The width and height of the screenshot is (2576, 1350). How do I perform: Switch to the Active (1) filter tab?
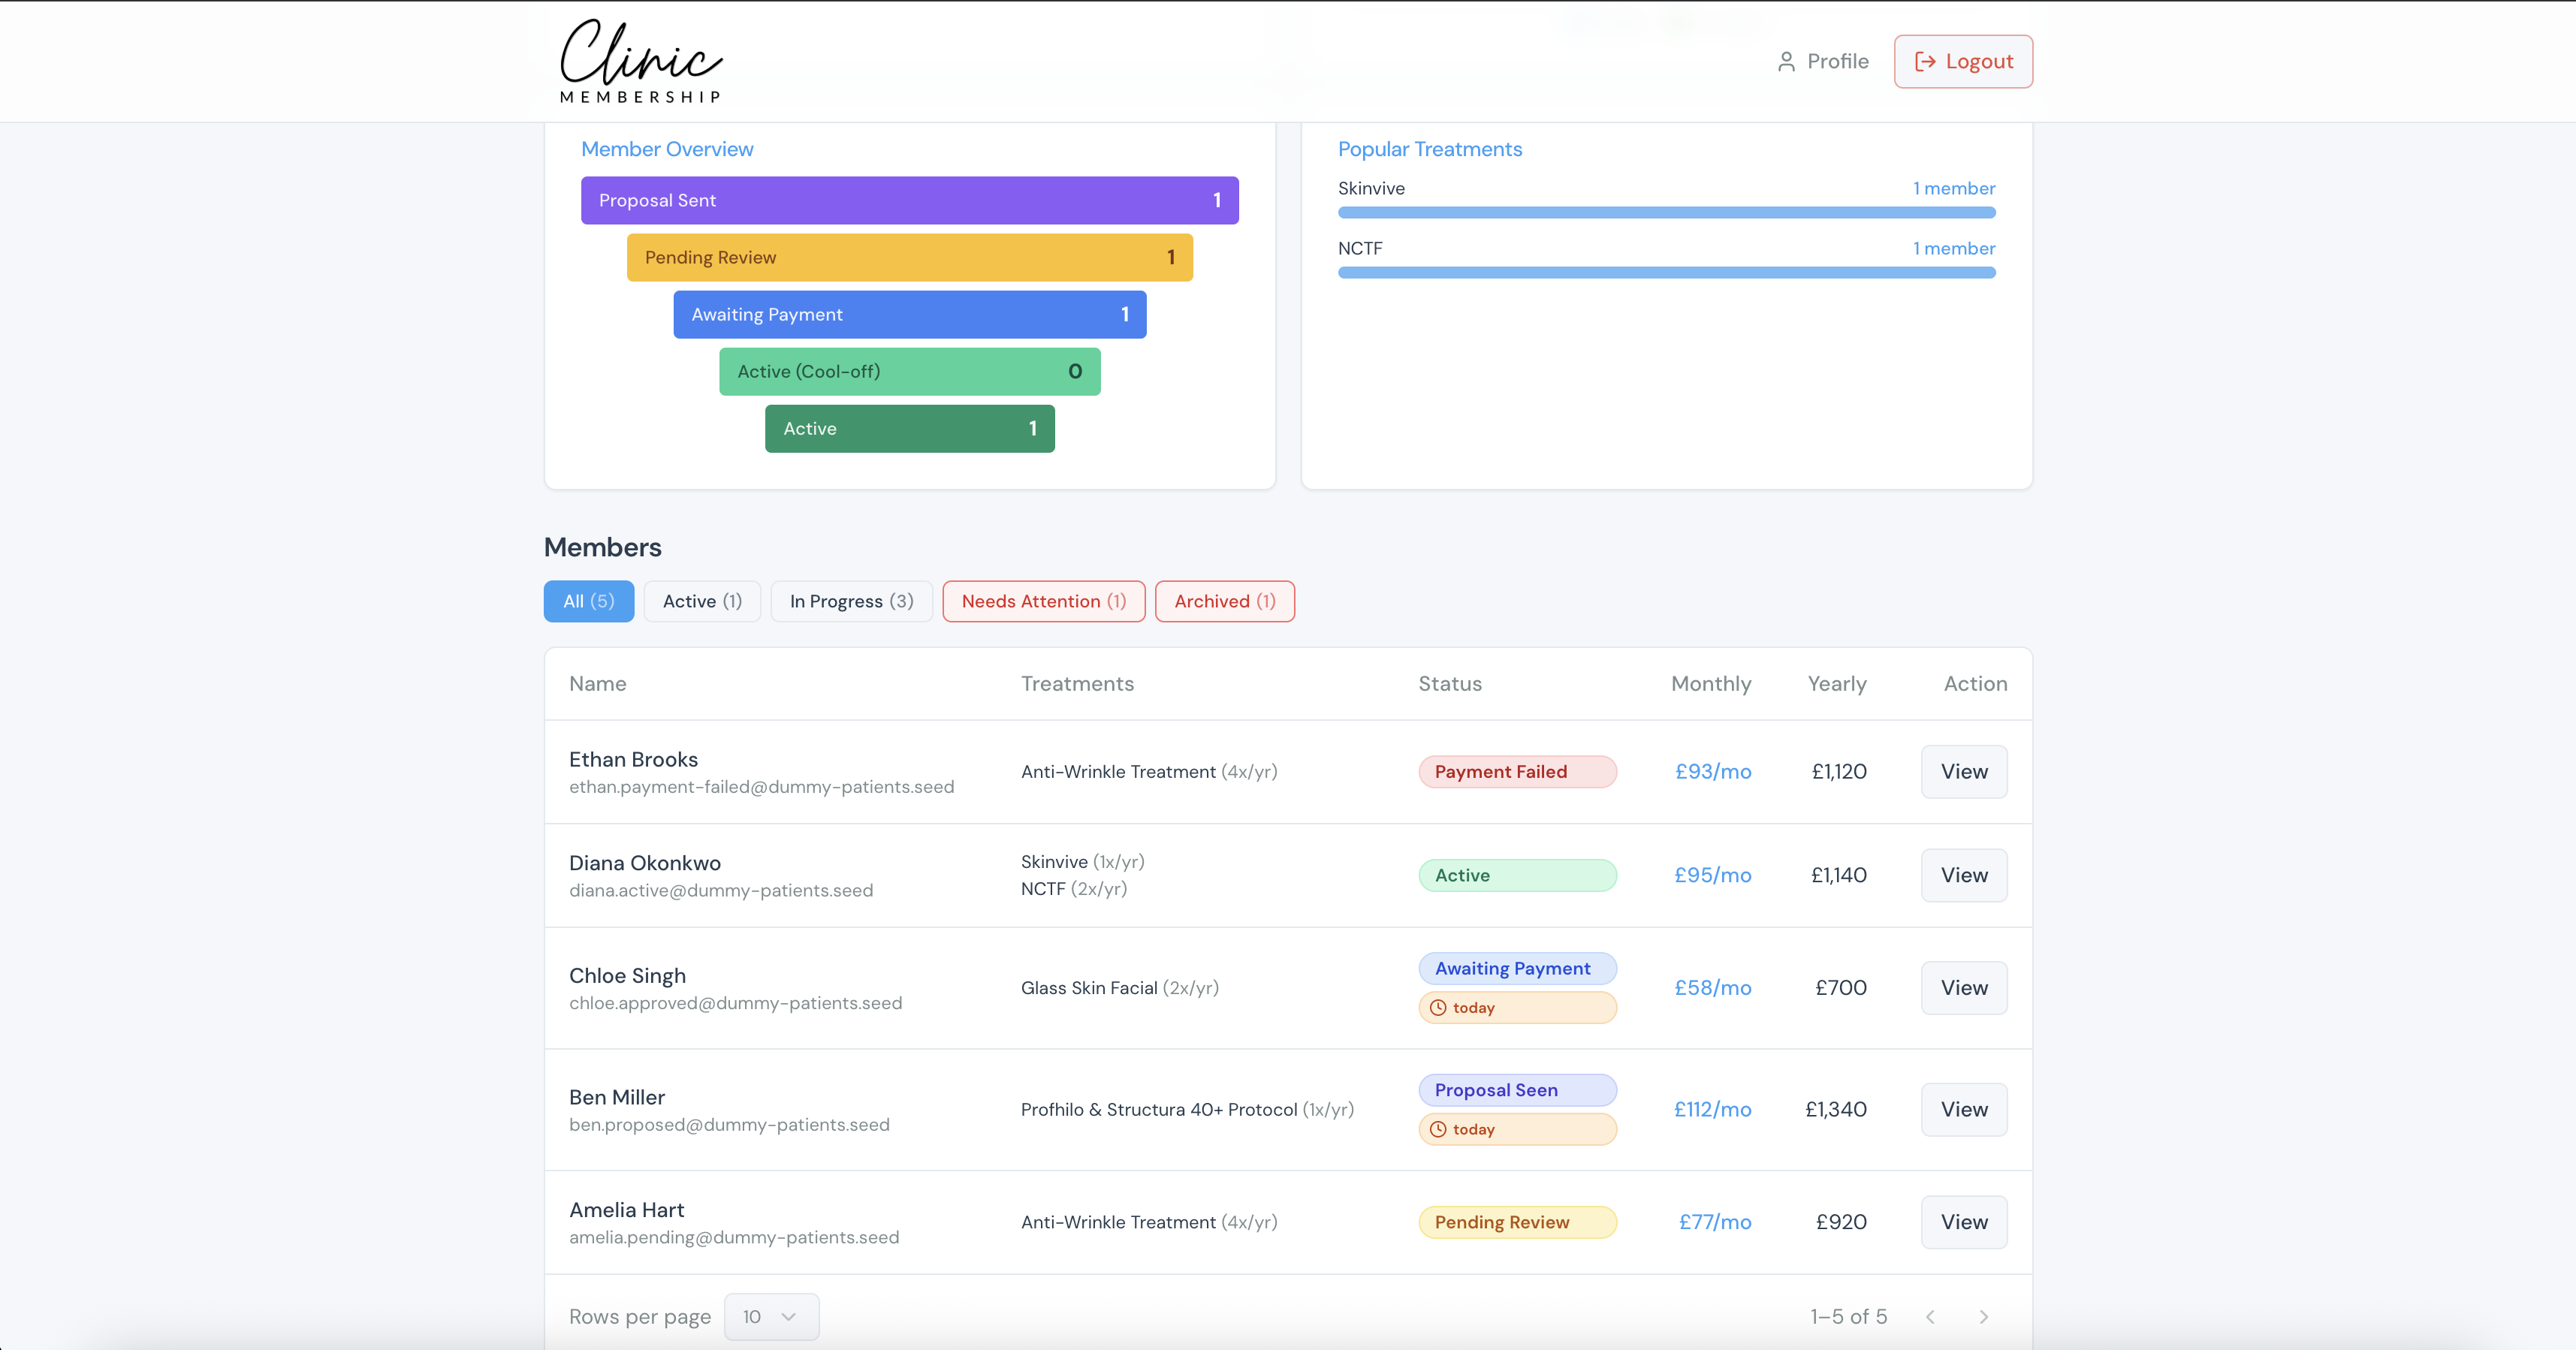[x=702, y=601]
